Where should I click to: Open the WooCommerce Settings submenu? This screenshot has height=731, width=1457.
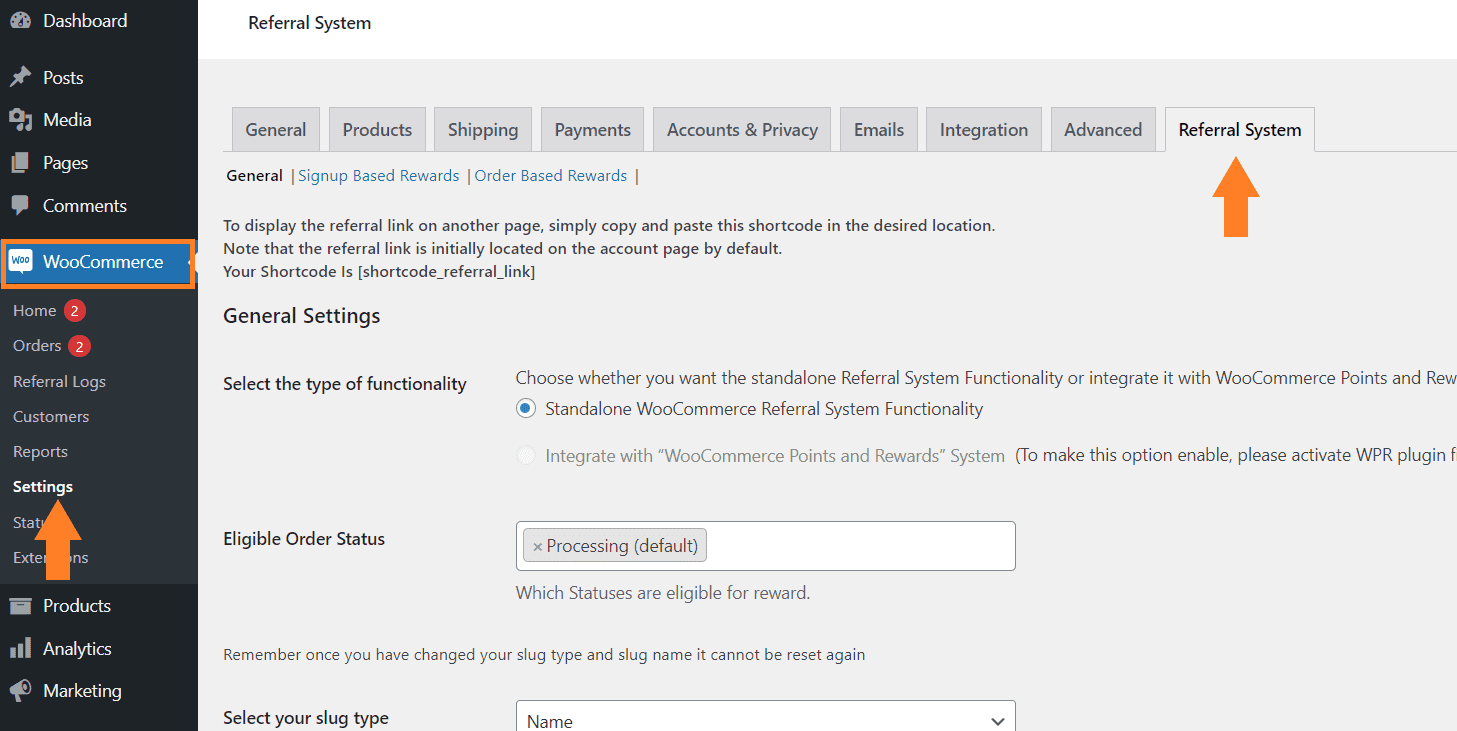pyautogui.click(x=43, y=487)
